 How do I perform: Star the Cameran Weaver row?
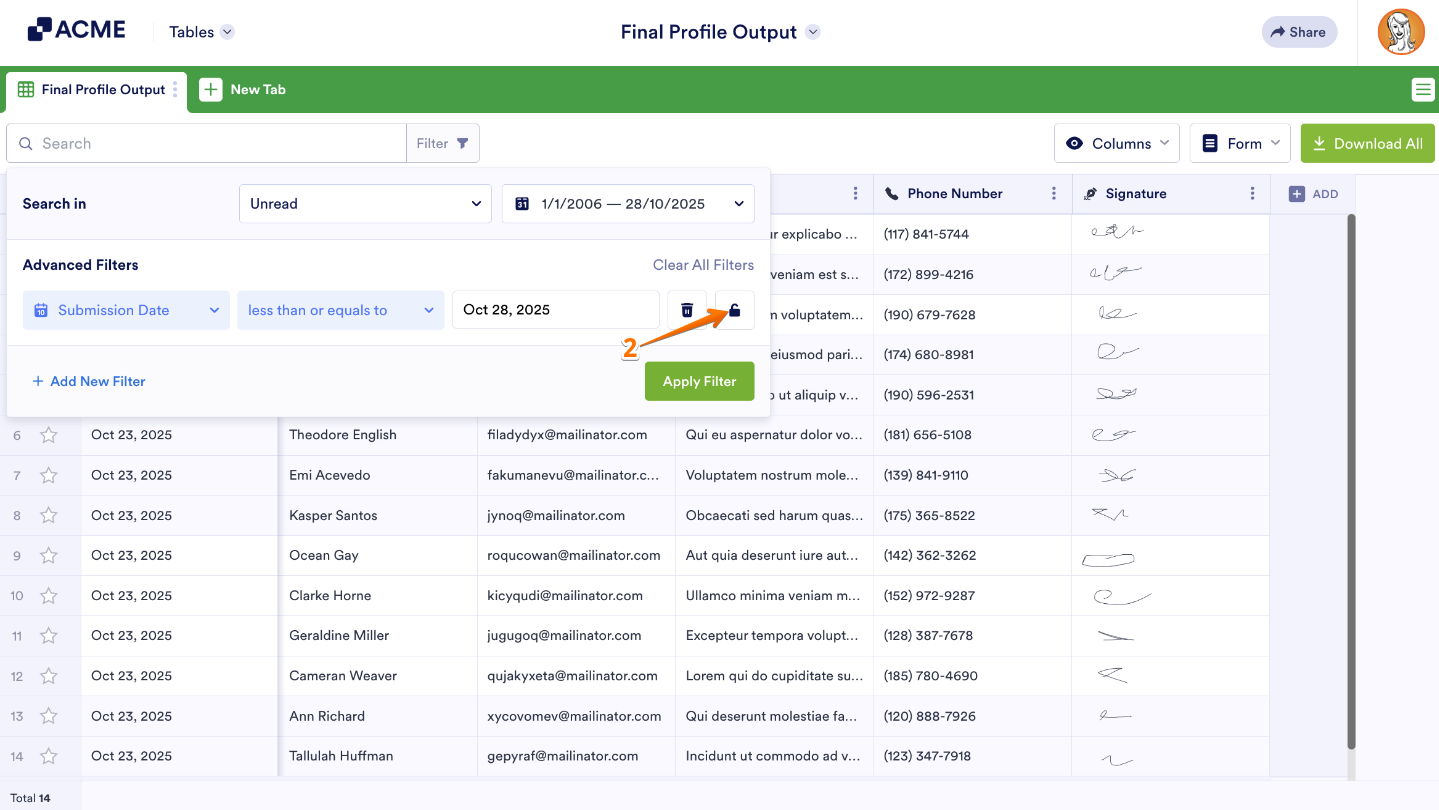point(49,676)
